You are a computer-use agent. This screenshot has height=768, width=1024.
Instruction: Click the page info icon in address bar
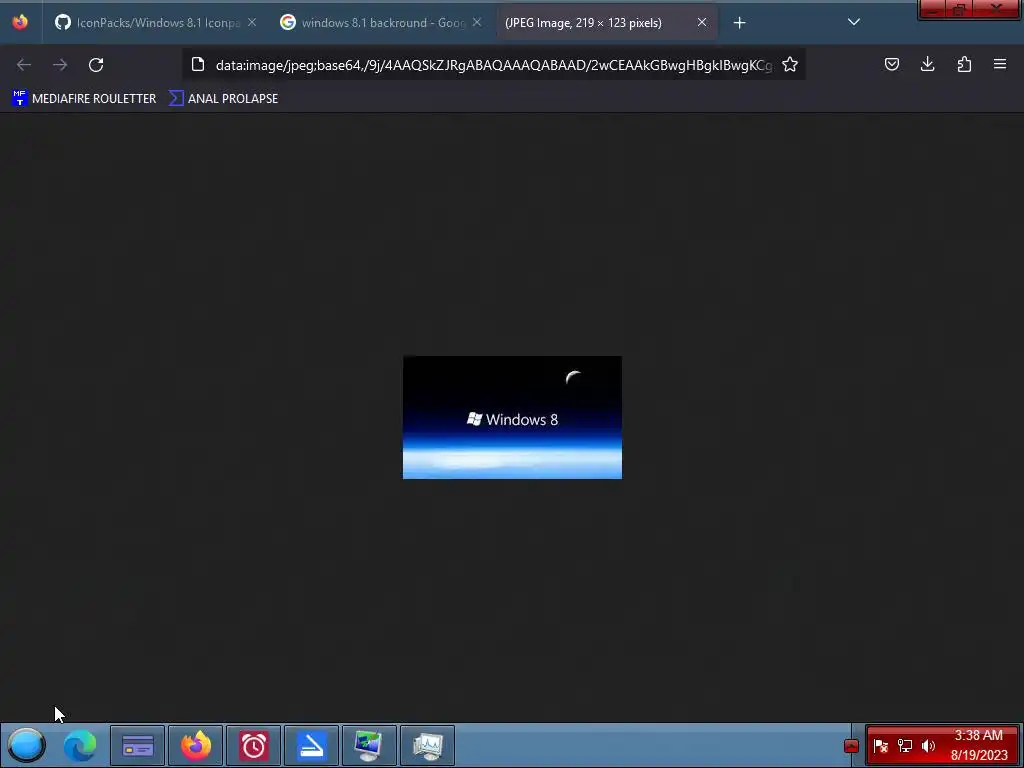[198, 65]
